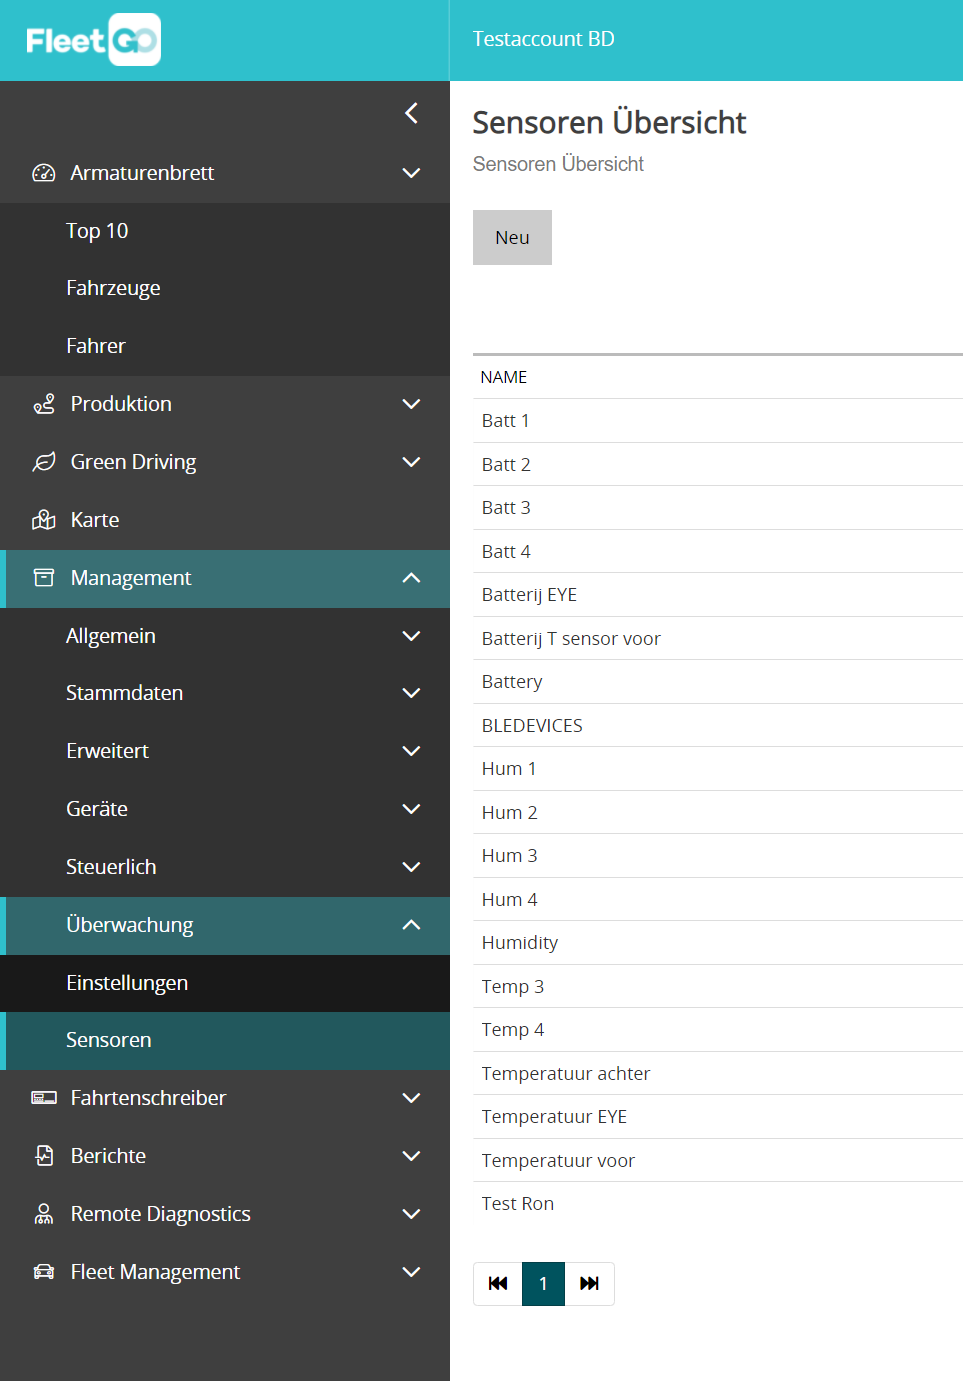
Task: Open sensor row BLEDEVICES
Action: pos(718,726)
